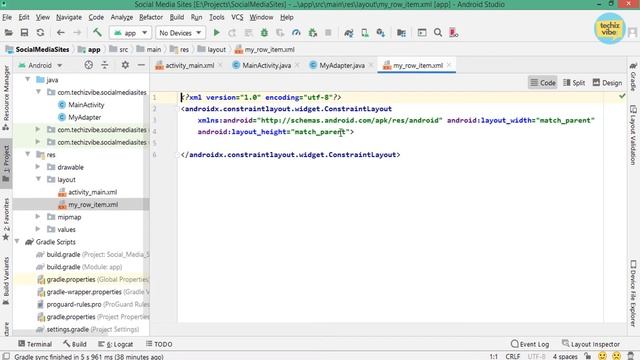Screen dimensions: 640x360
Task: Open the Favorites side panel
Action: (6, 220)
